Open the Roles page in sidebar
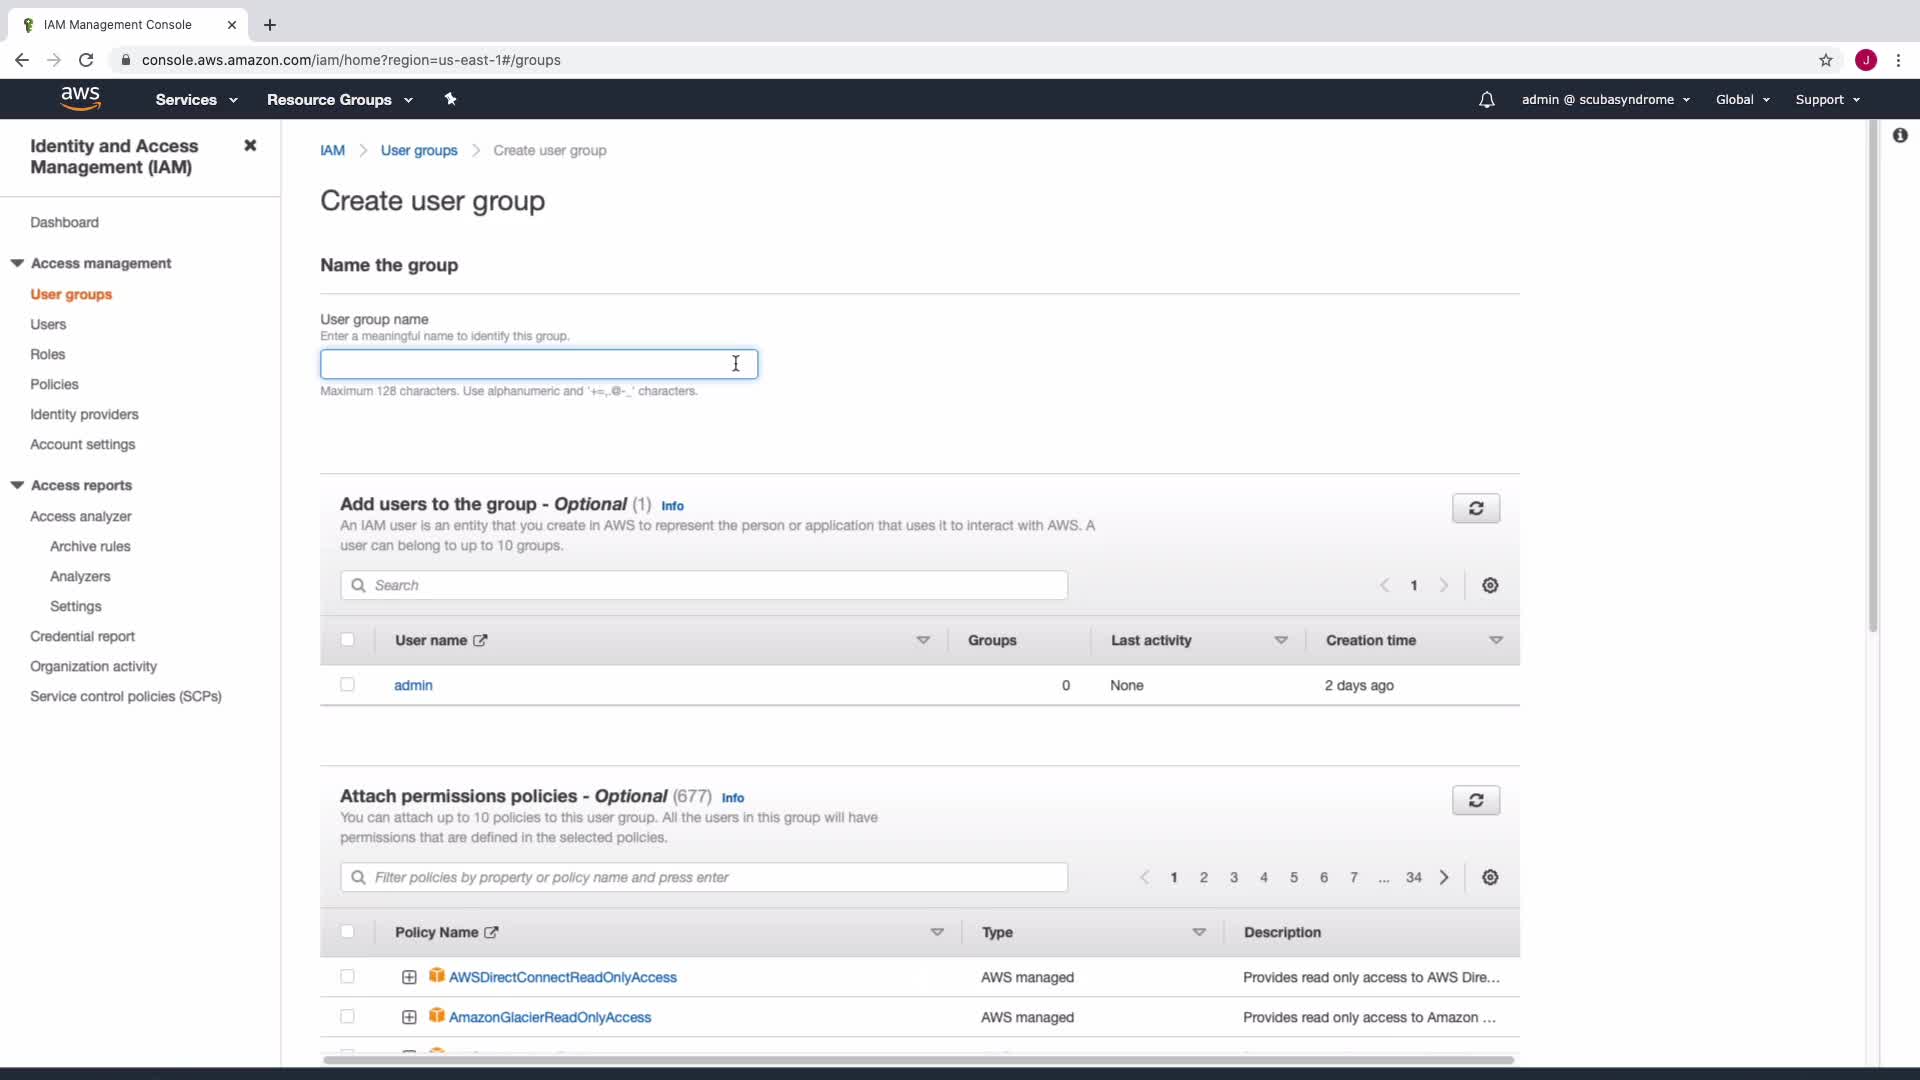 [47, 354]
